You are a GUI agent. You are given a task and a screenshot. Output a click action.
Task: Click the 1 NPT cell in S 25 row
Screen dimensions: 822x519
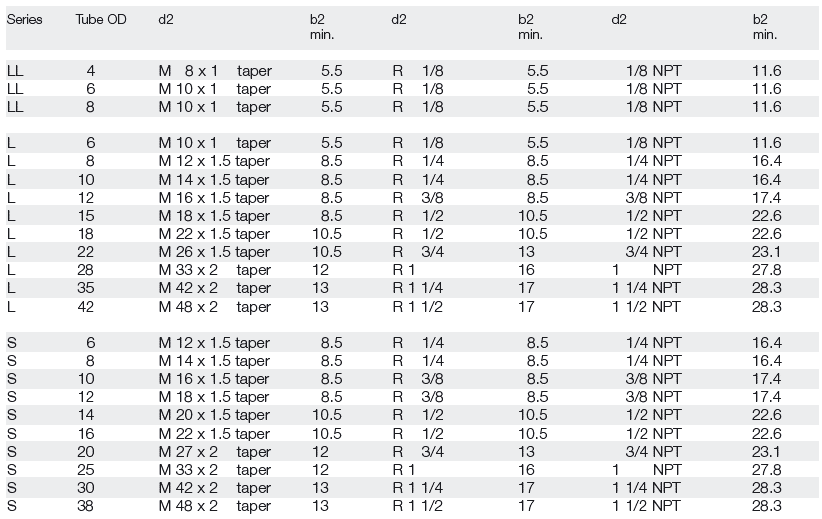(x=646, y=470)
